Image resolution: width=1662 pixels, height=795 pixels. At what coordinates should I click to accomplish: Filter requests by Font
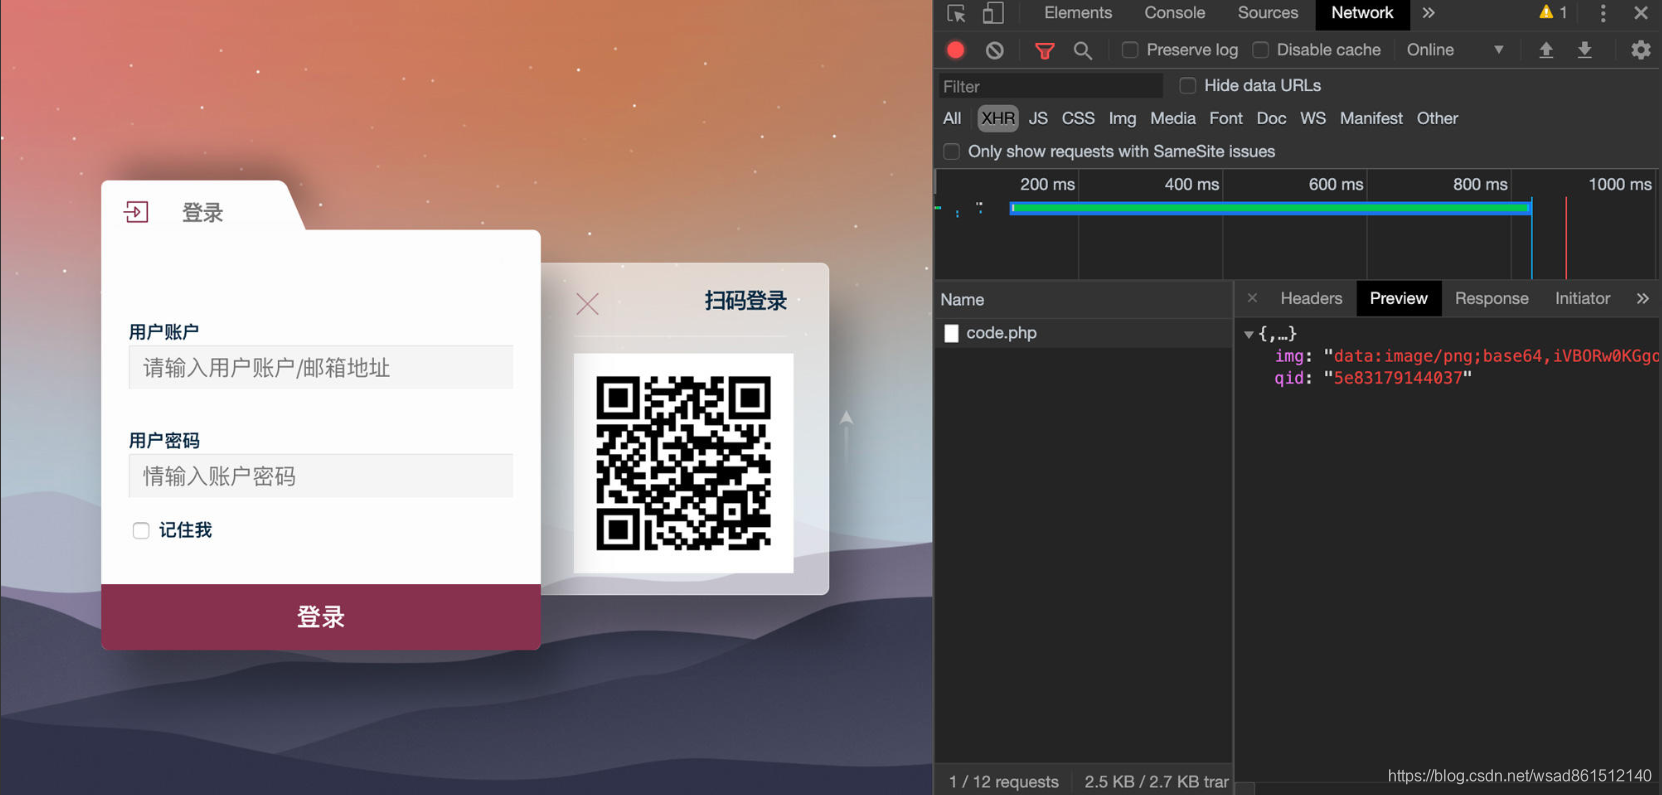1226,118
